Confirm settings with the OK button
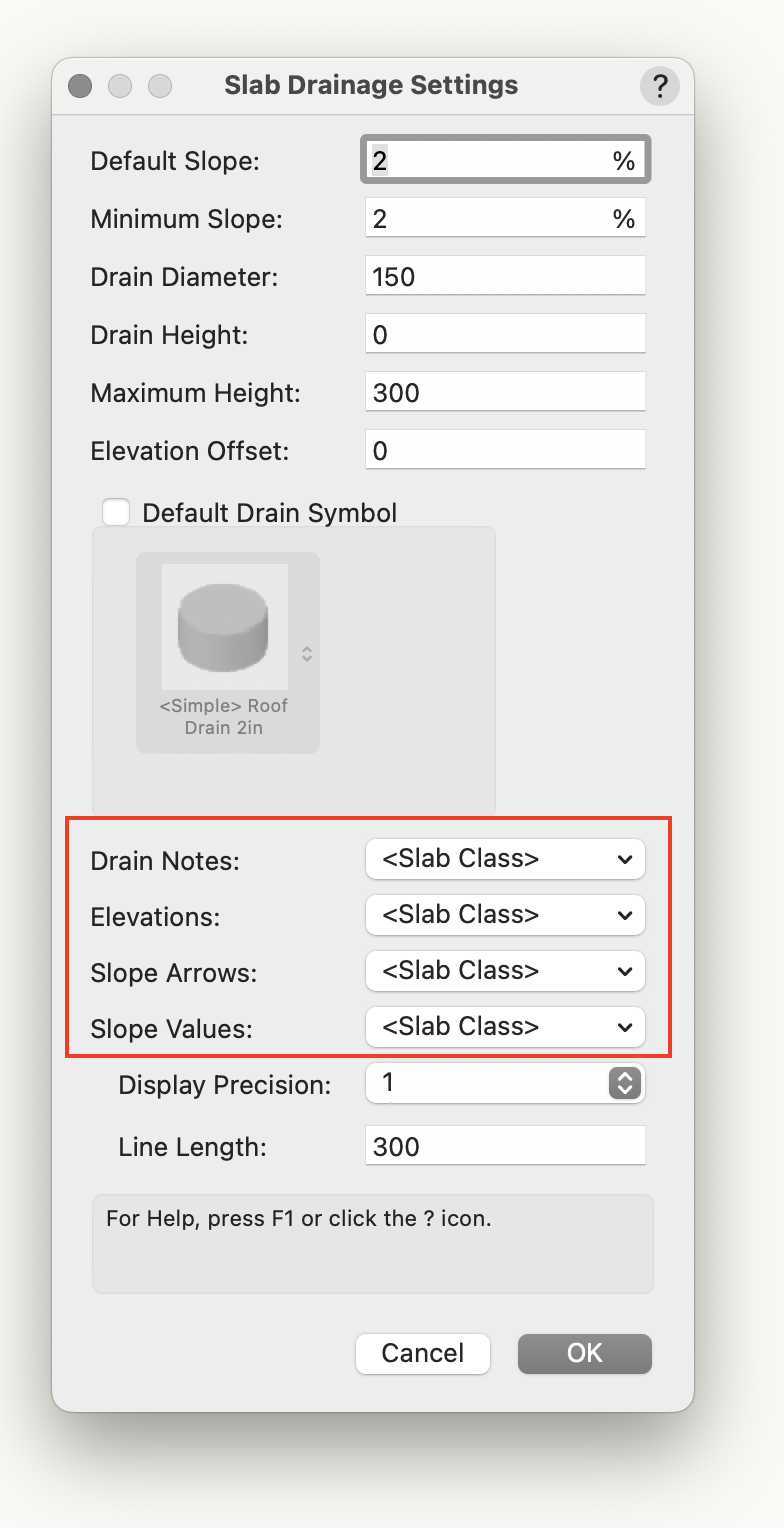The width and height of the screenshot is (784, 1528). click(x=584, y=1354)
